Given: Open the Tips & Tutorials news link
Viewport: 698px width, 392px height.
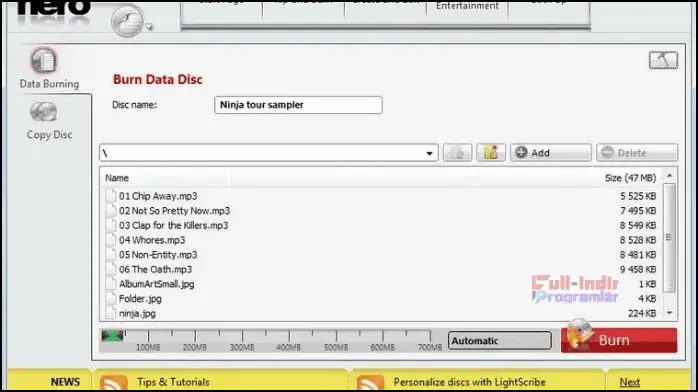Looking at the screenshot, I should pyautogui.click(x=173, y=382).
